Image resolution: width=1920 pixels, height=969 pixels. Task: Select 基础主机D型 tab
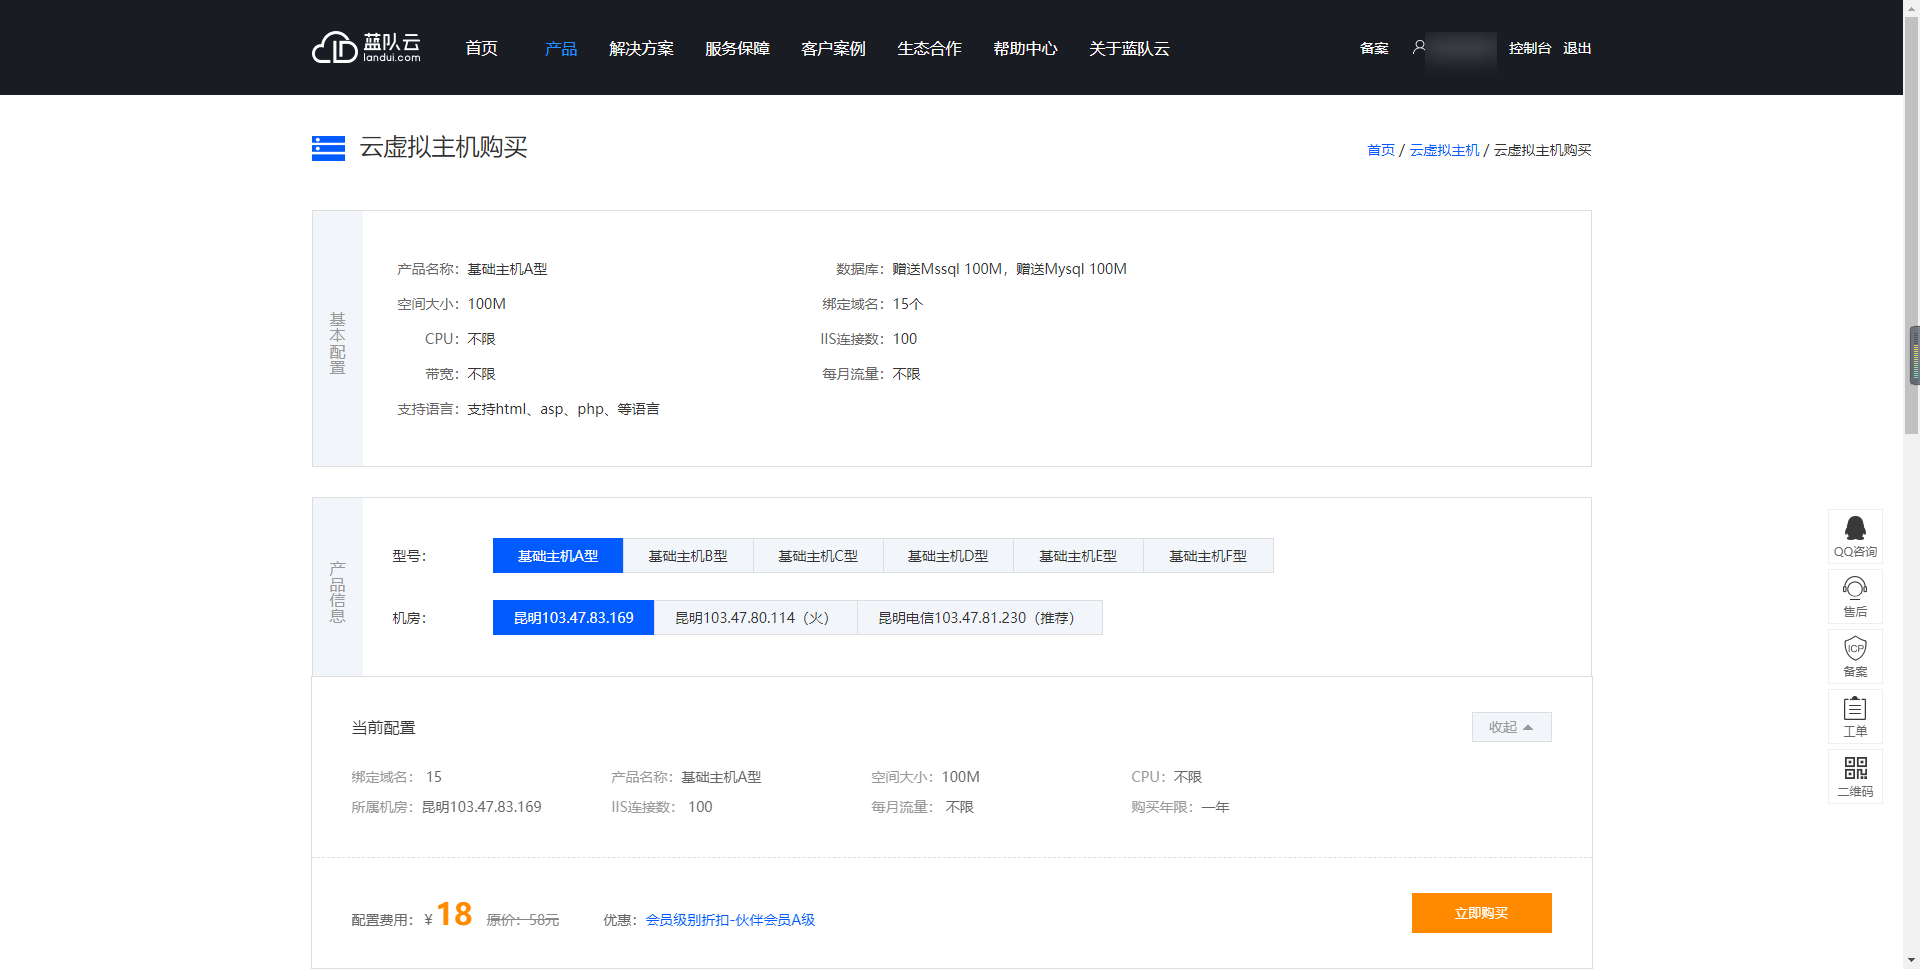[947, 555]
